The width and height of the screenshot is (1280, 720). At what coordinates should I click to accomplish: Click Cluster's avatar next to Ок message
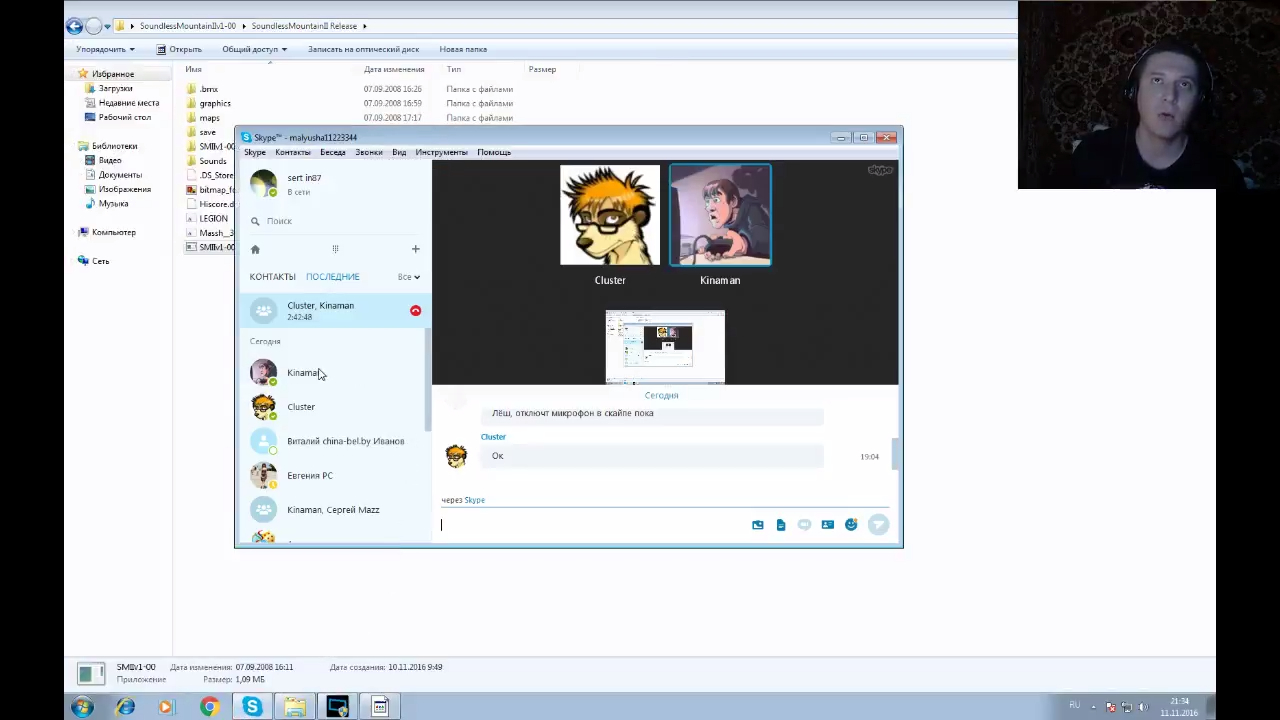click(x=456, y=456)
